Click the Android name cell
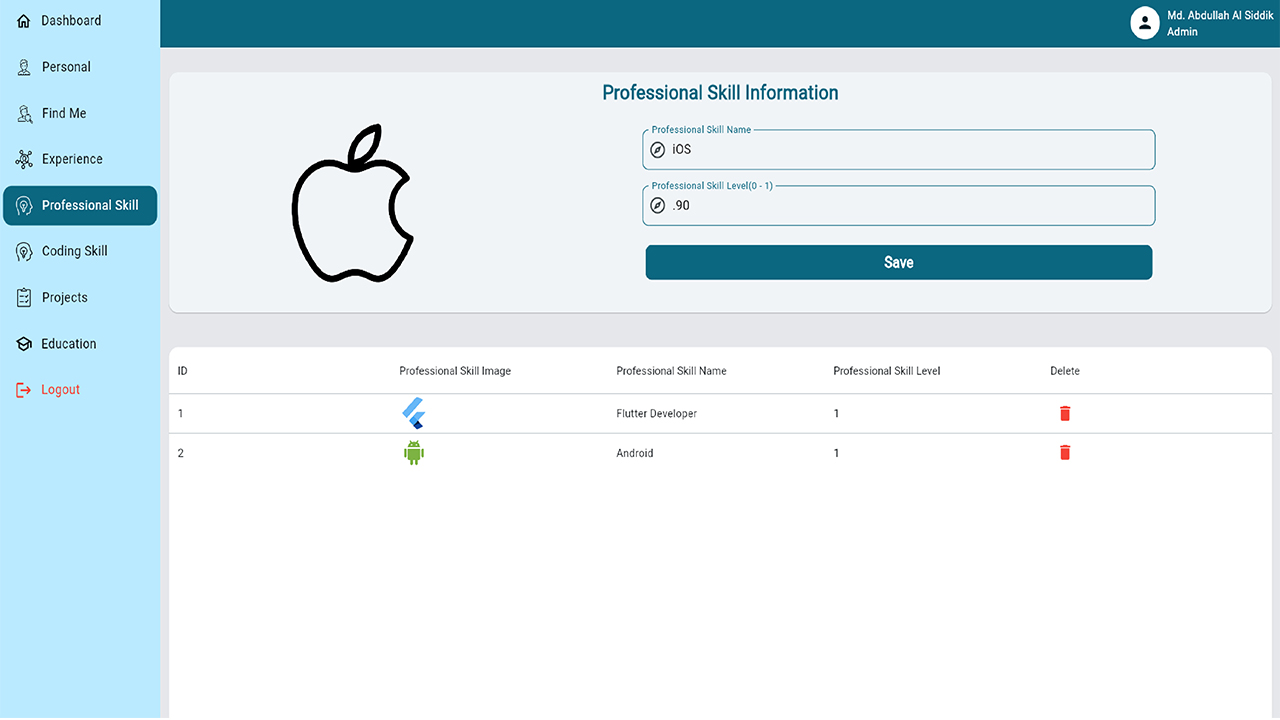This screenshot has height=720, width=1280. 635,453
